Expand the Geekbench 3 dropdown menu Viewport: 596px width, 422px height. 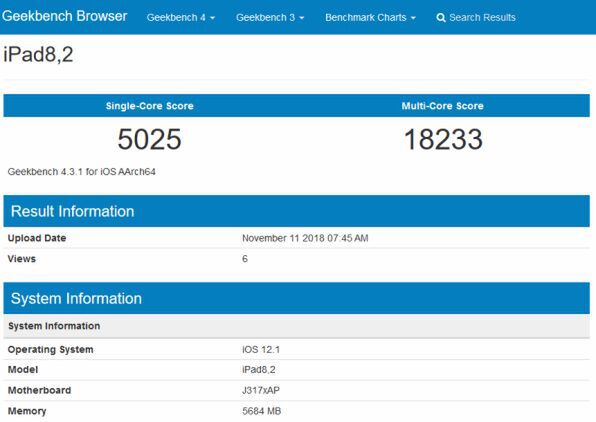pyautogui.click(x=270, y=17)
